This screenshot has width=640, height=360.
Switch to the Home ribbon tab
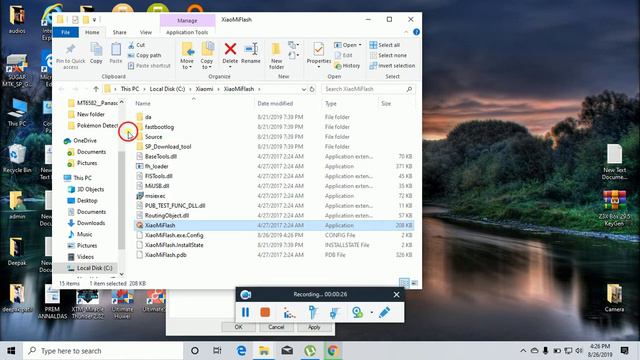pyautogui.click(x=92, y=32)
